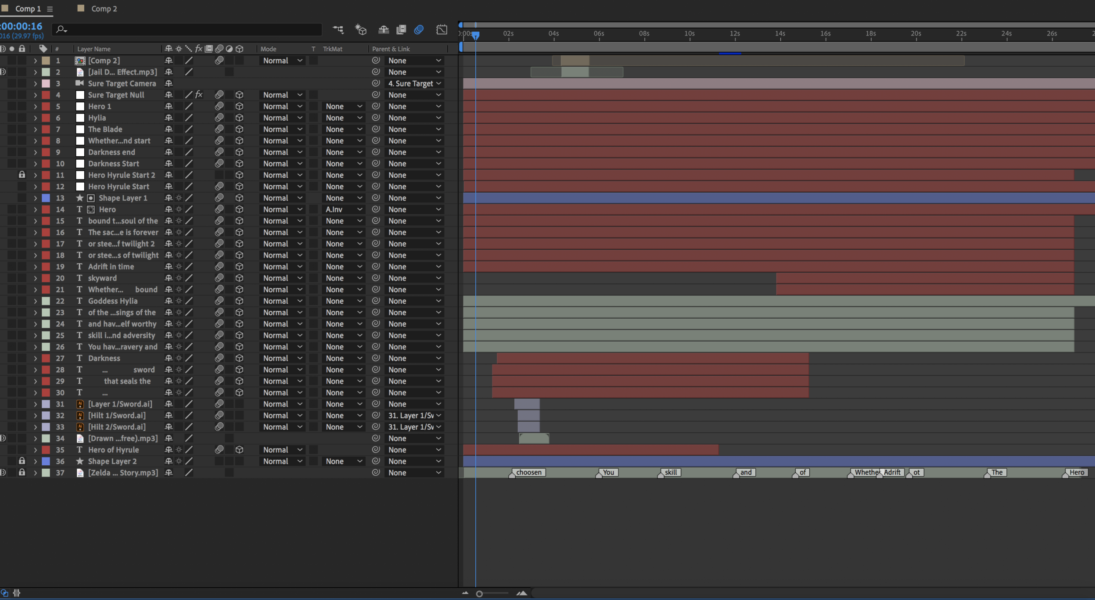Click the 3D layer cube switch on Hero 1
1095x600 pixels.
pyautogui.click(x=239, y=106)
